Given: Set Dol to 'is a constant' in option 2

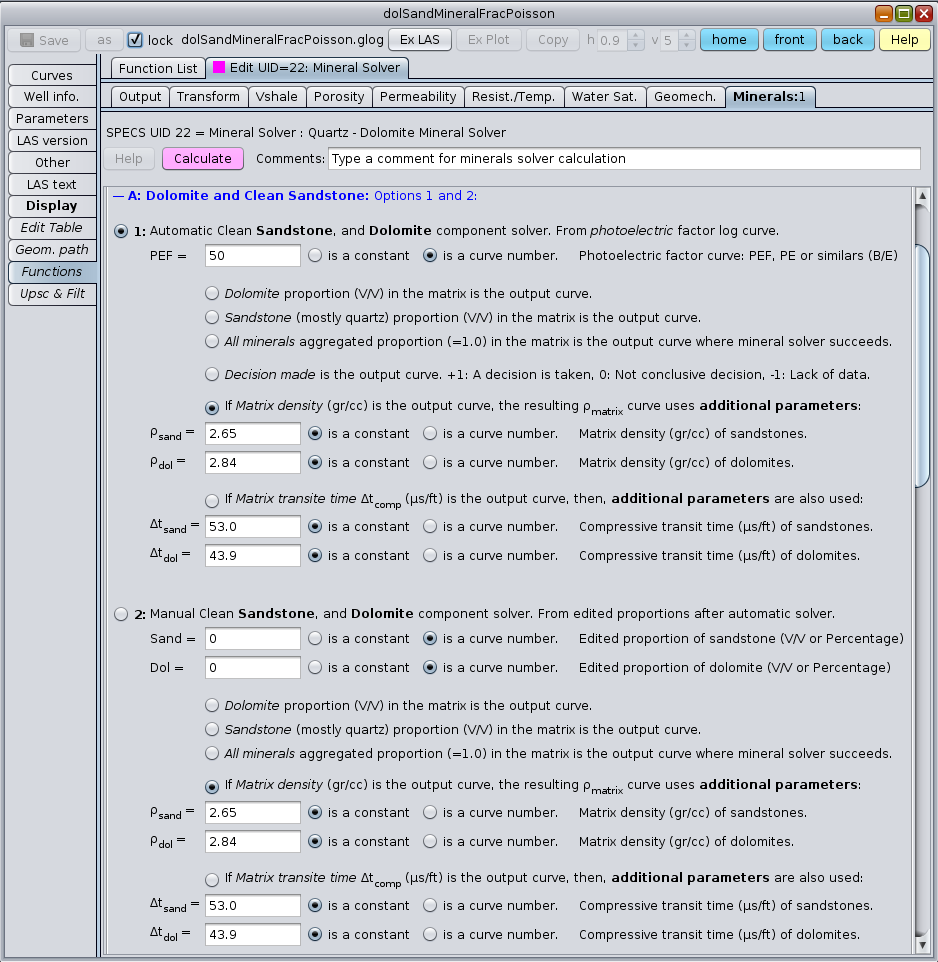Looking at the screenshot, I should tap(315, 668).
